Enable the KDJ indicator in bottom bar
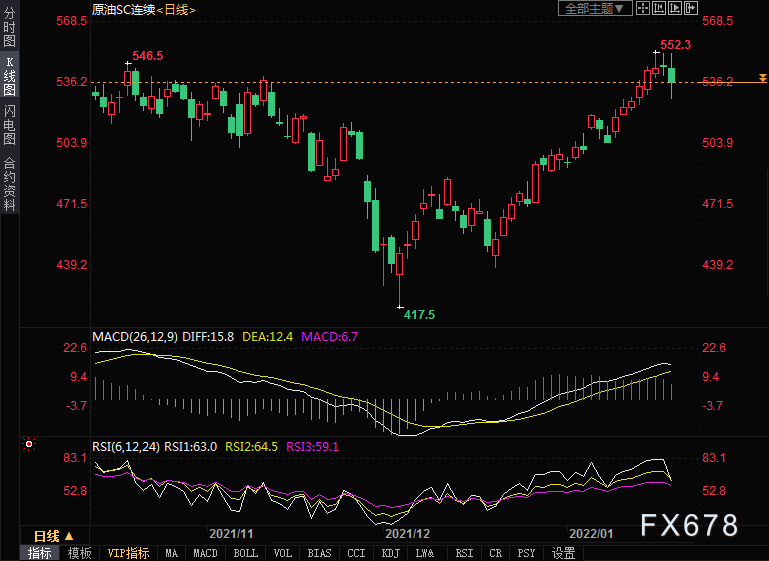 pos(390,553)
